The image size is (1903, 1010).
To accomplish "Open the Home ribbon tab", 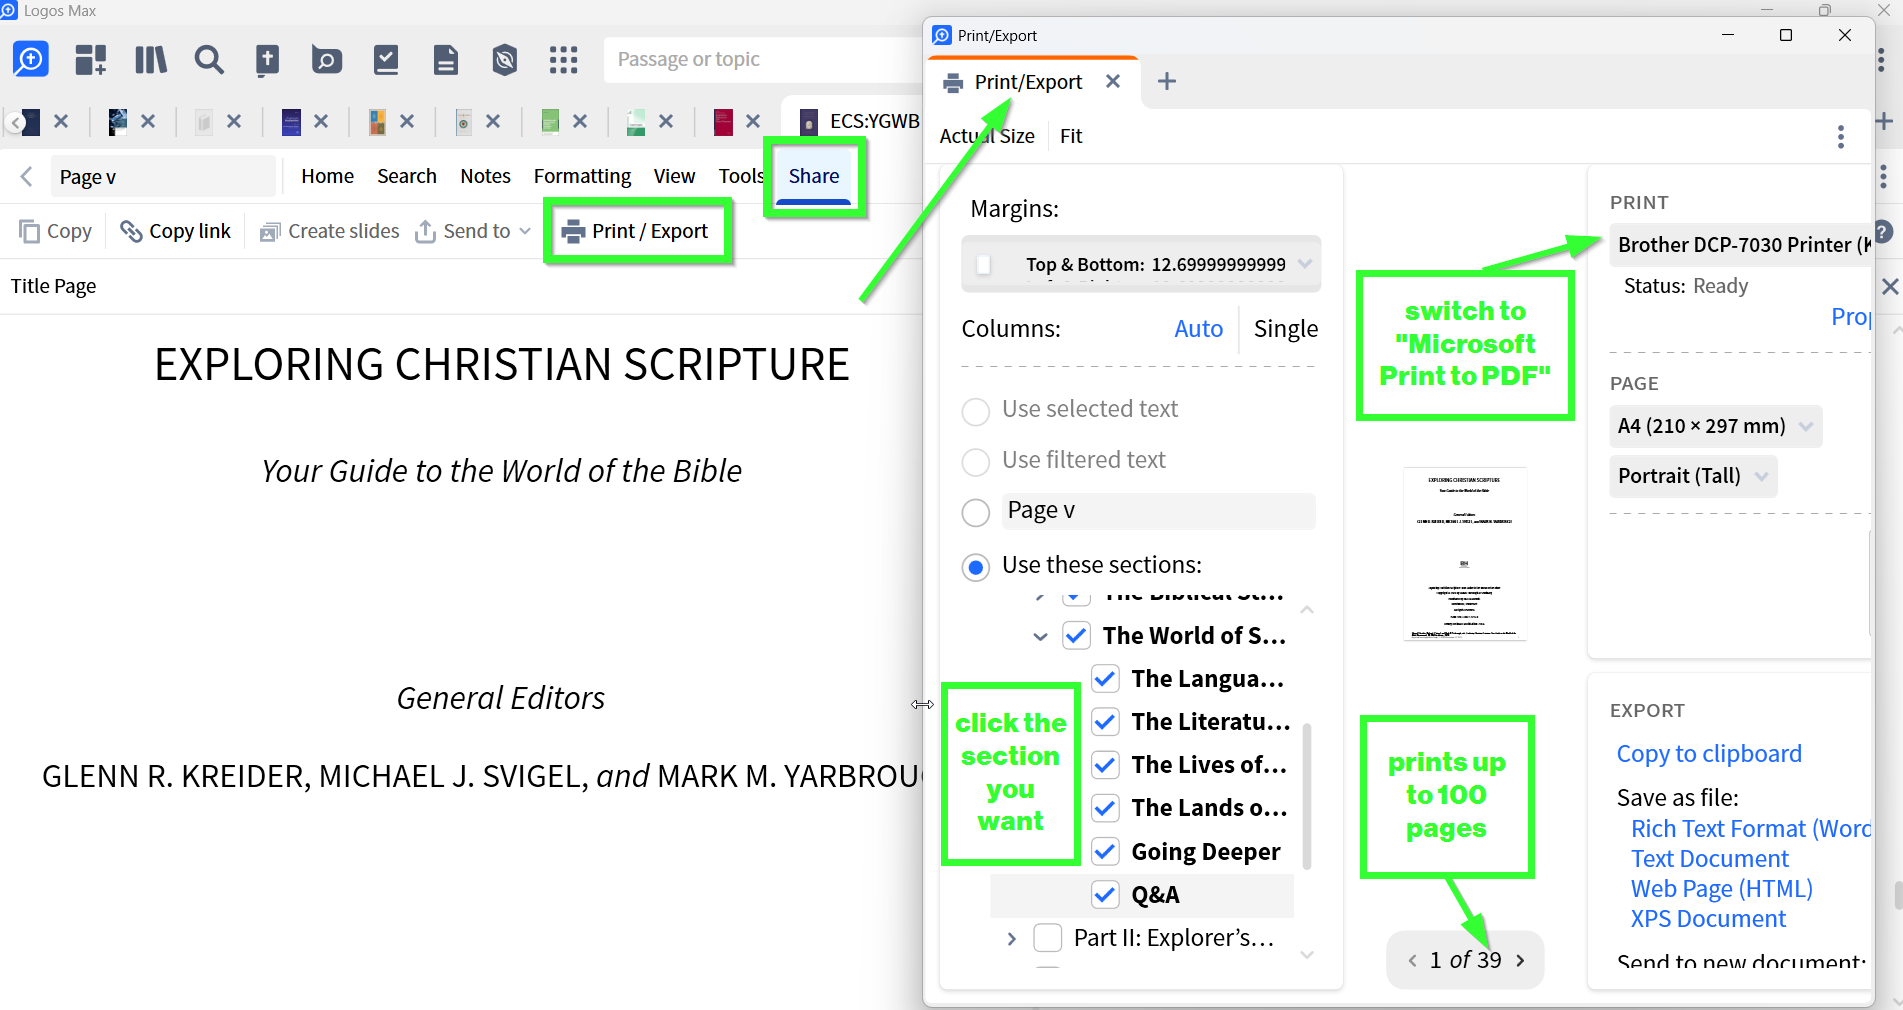I will pos(327,176).
